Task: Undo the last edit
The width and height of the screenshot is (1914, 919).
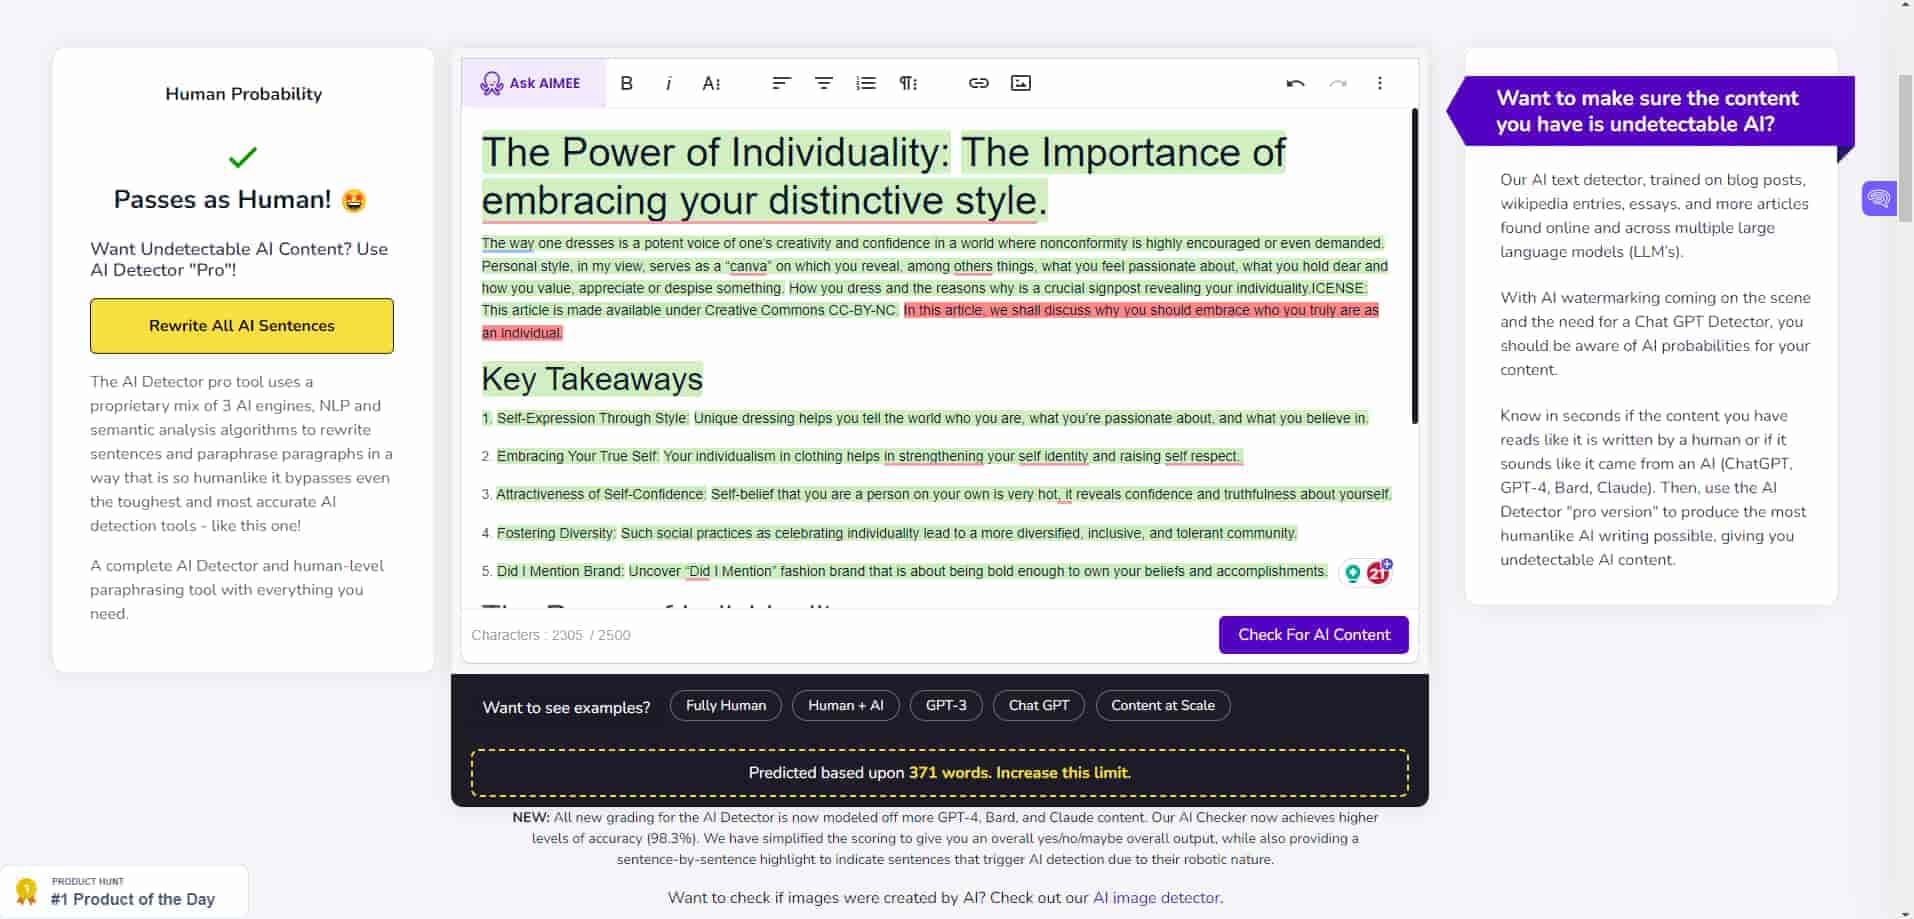Action: 1295,83
